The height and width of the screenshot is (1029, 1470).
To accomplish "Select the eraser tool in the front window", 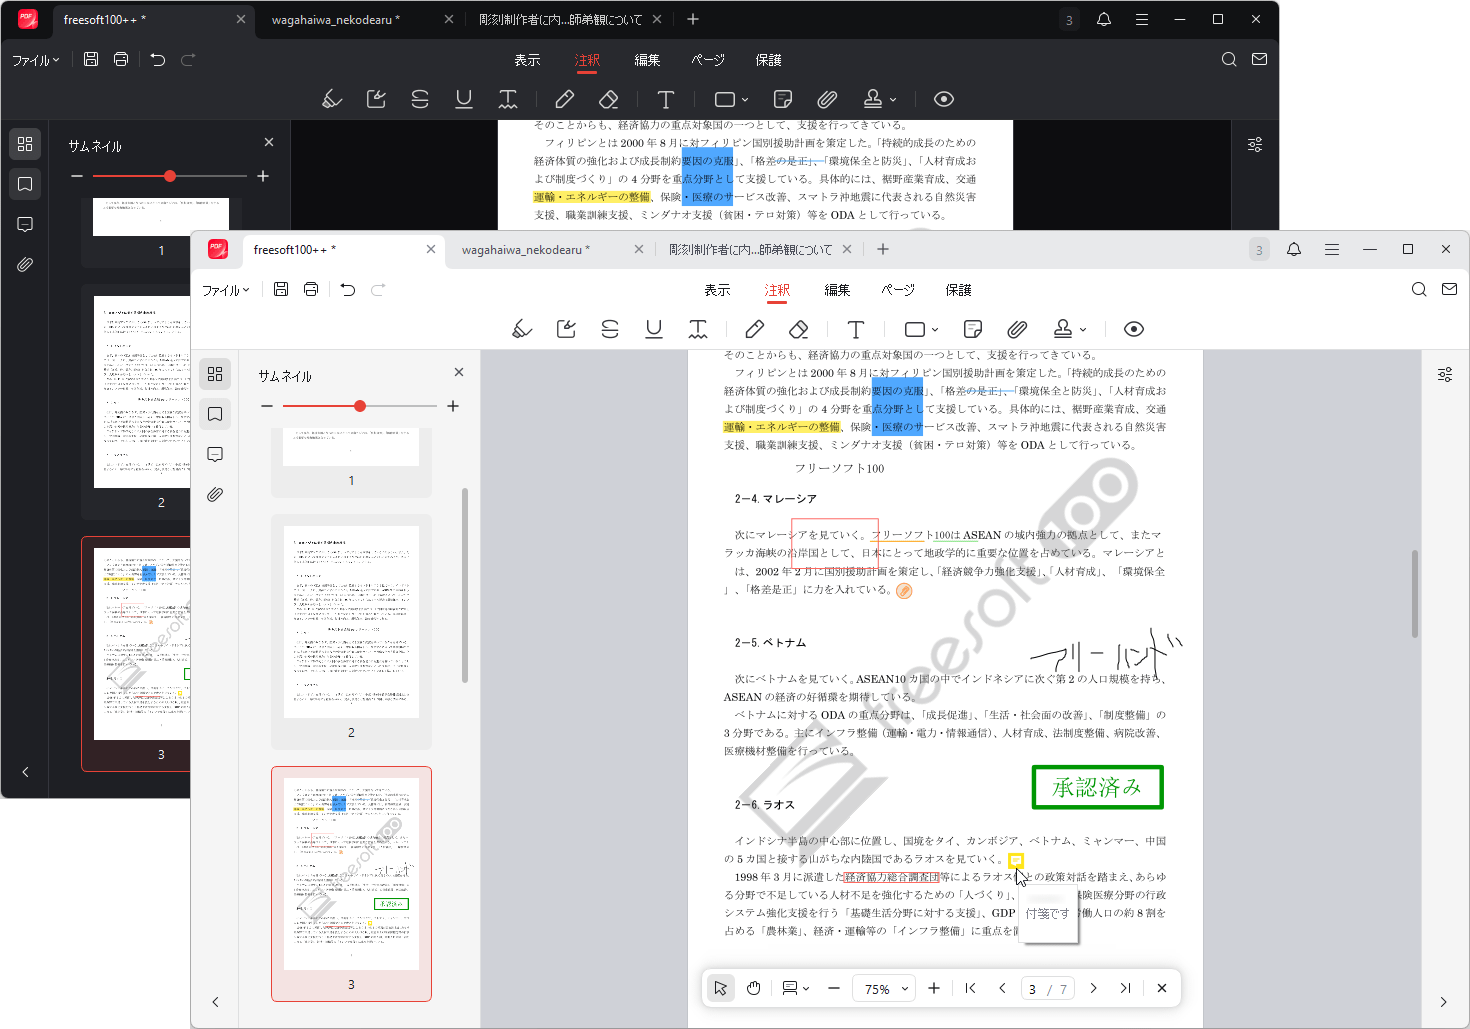I will point(798,329).
